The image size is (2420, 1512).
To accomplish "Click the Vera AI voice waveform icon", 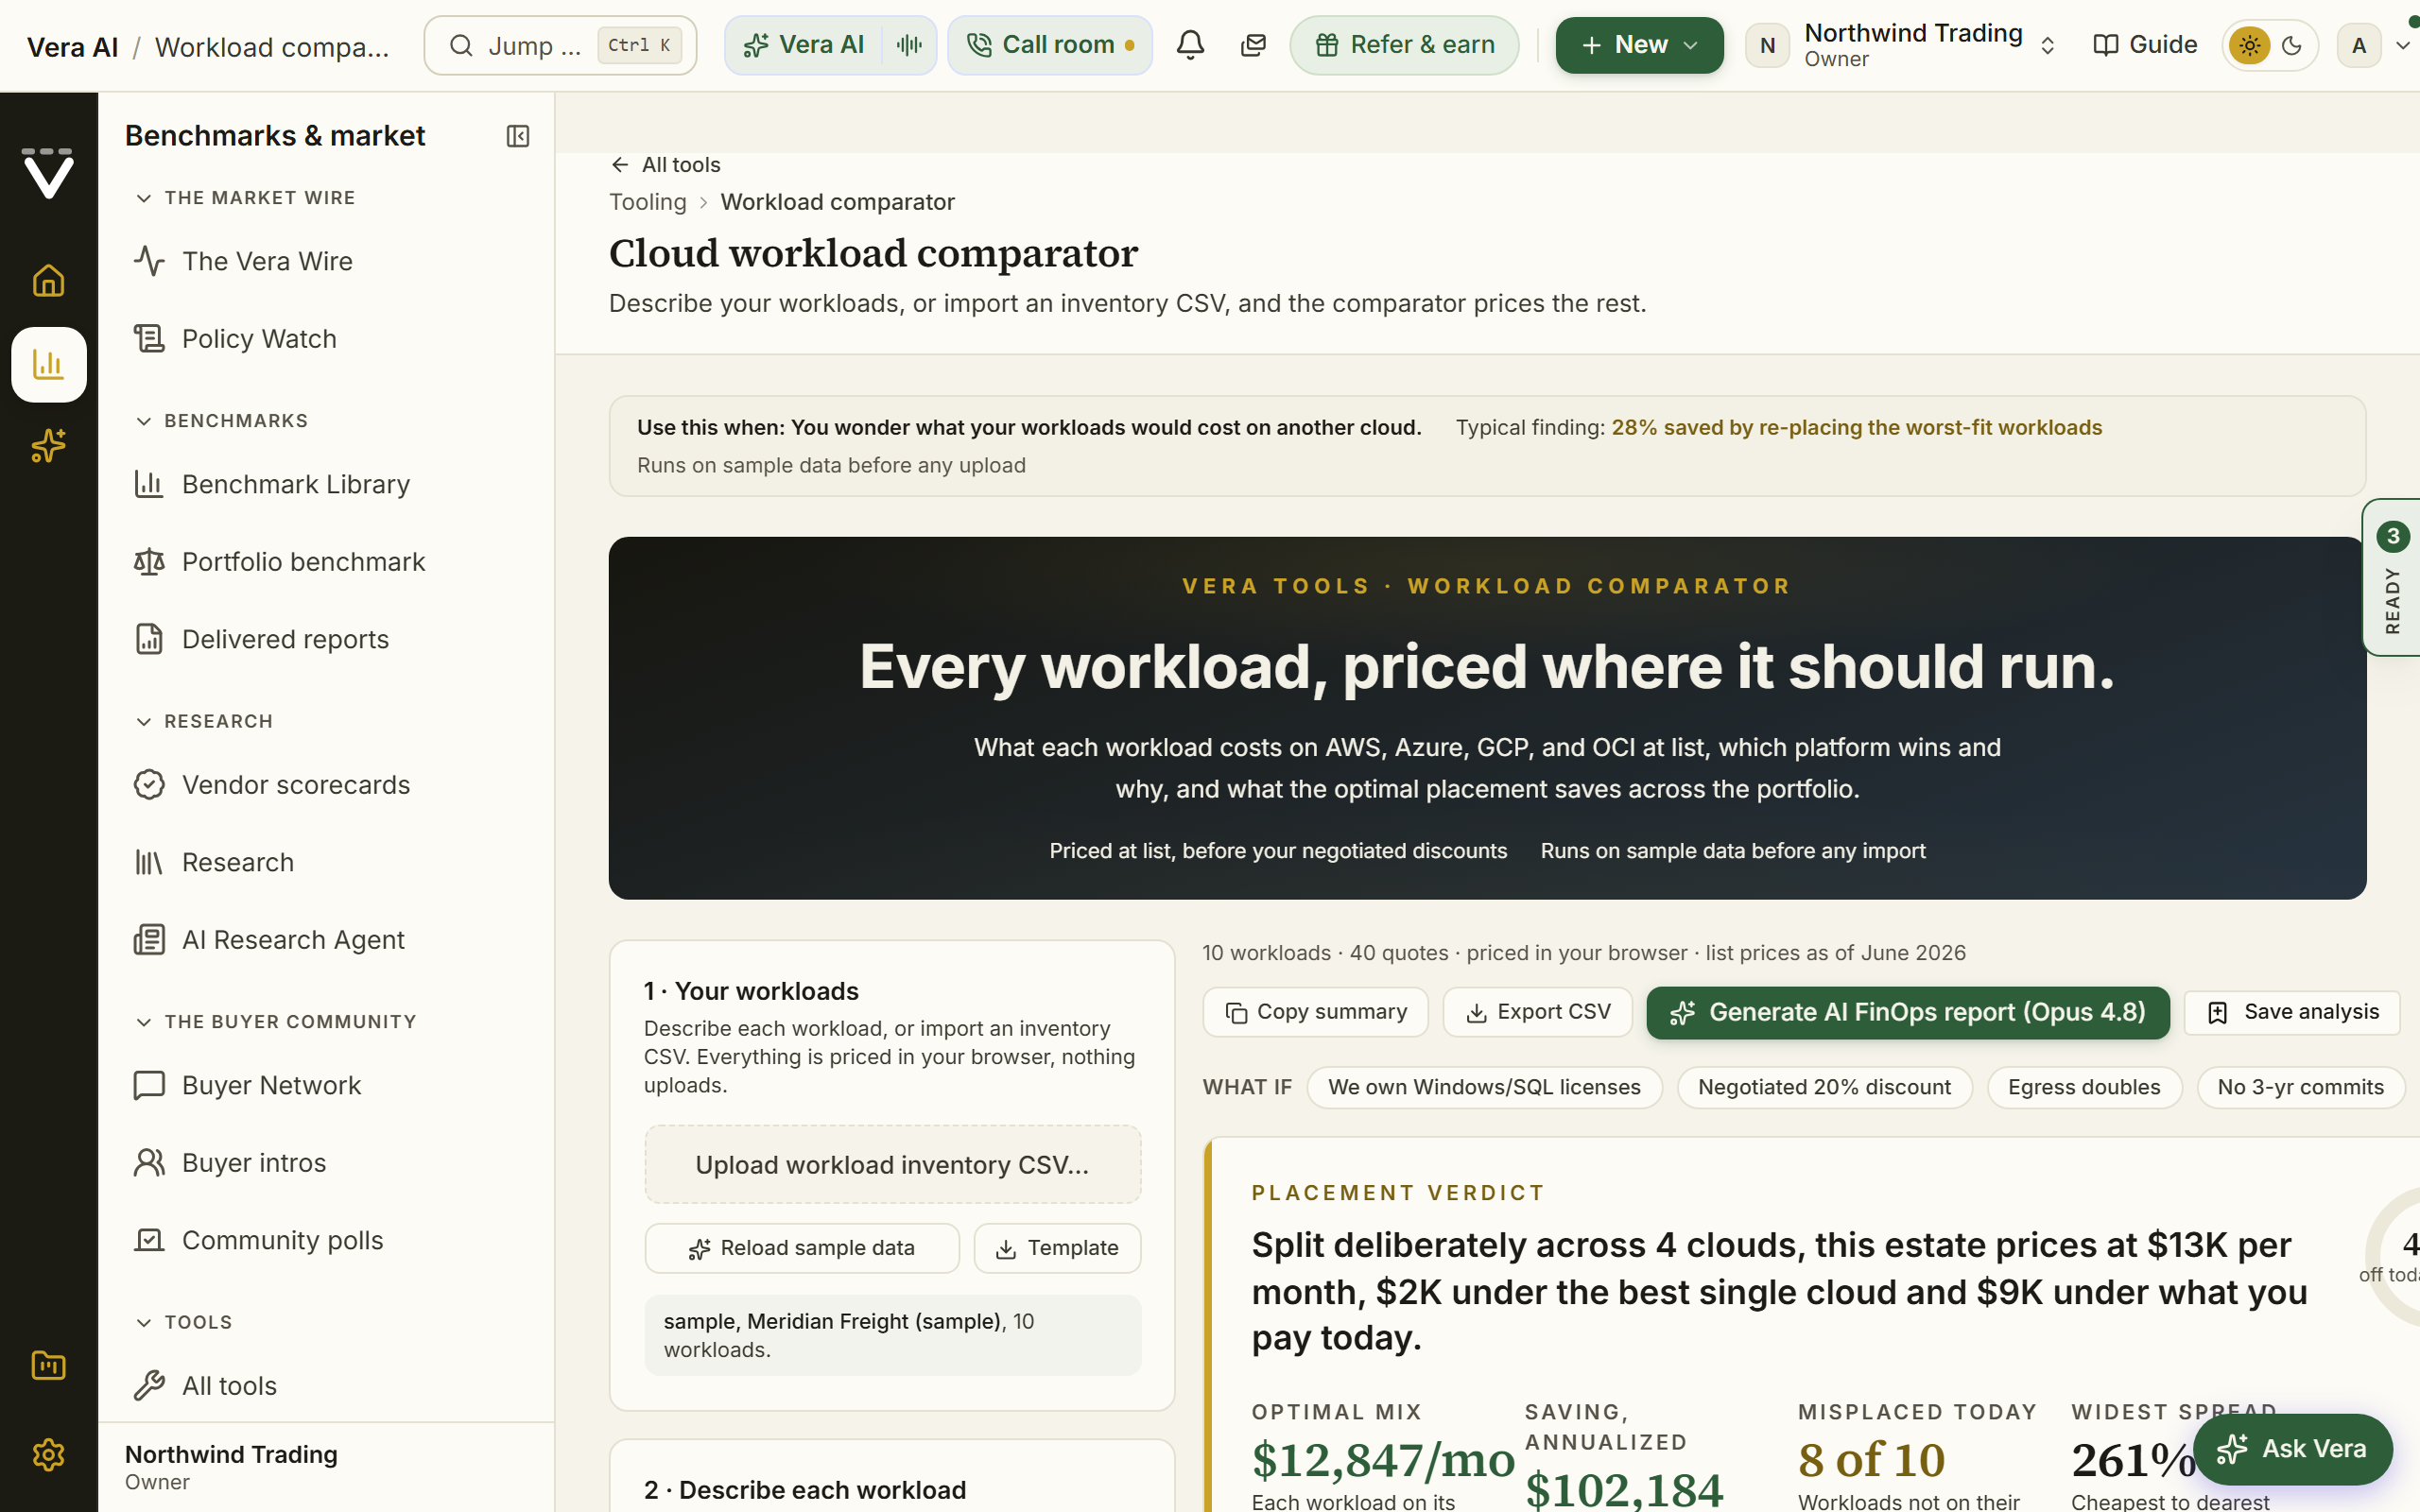I will tap(909, 45).
